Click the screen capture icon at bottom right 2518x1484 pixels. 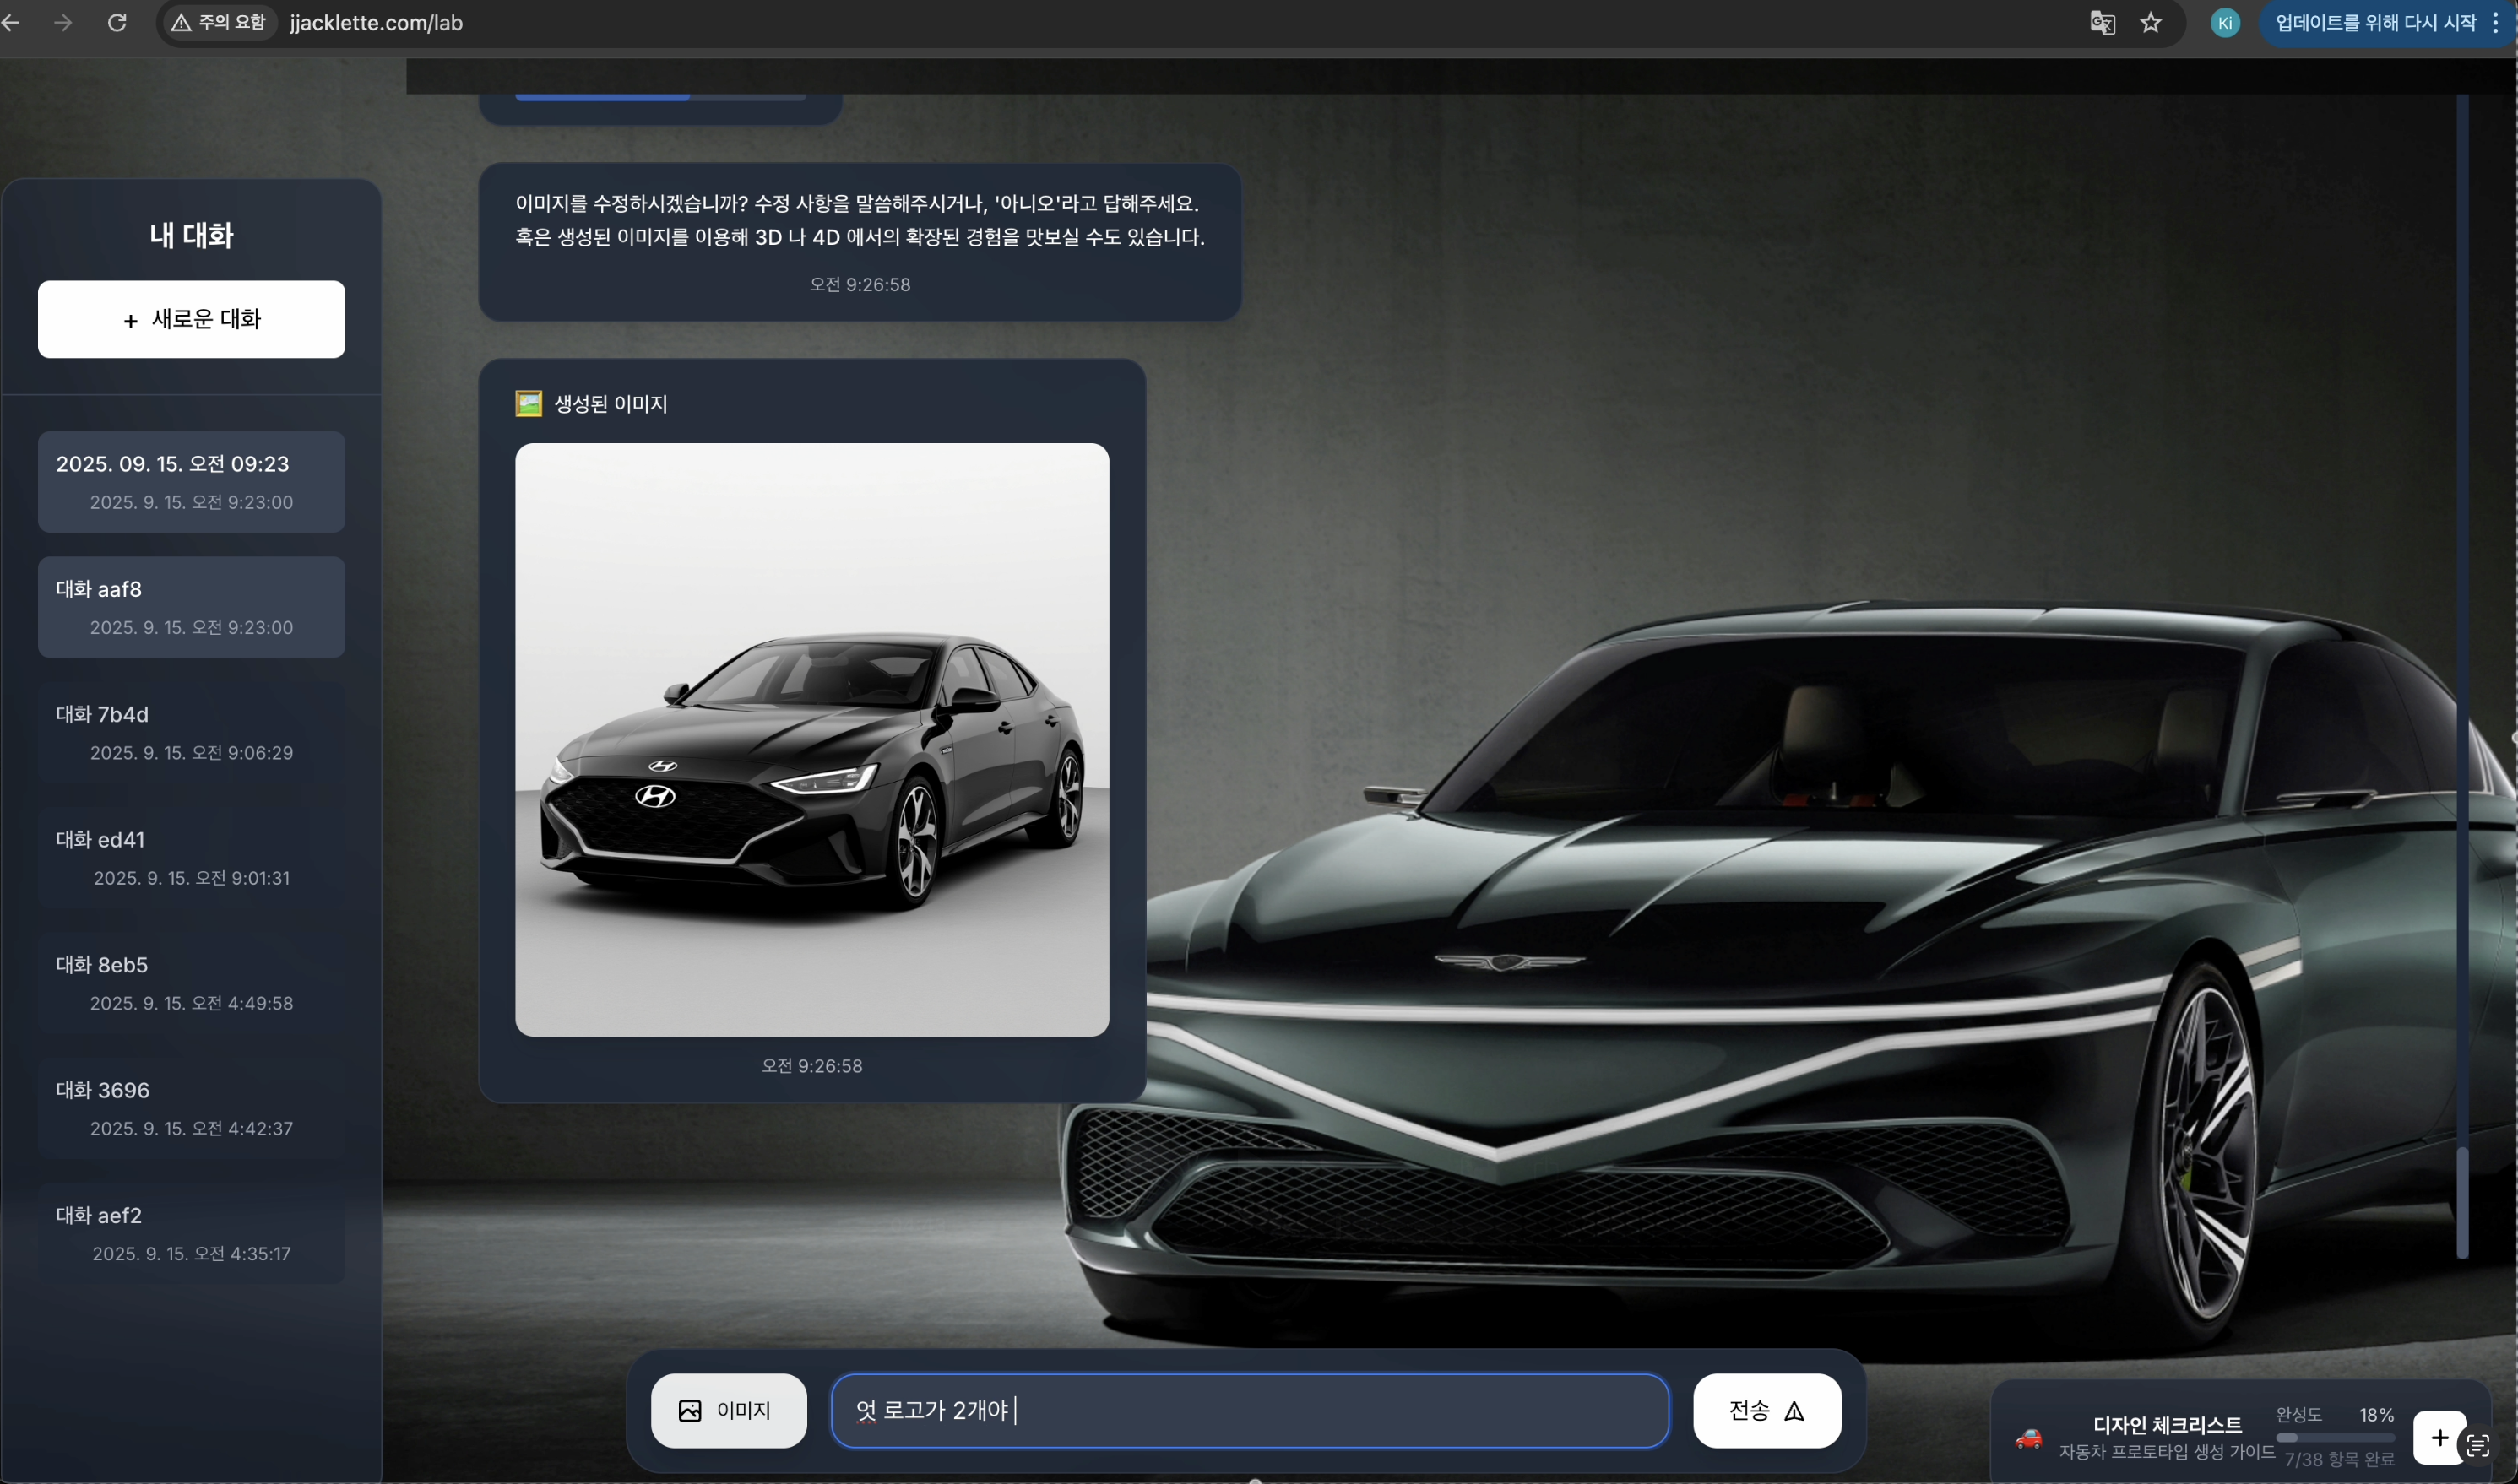coord(2478,1446)
